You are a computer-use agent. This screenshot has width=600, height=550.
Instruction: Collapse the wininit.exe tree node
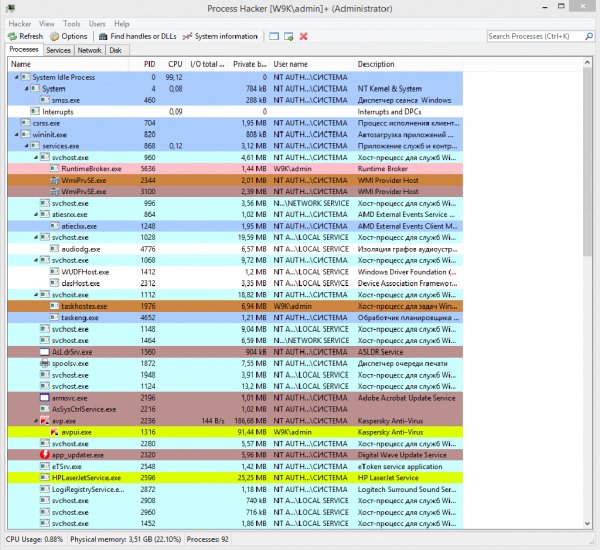(16, 135)
